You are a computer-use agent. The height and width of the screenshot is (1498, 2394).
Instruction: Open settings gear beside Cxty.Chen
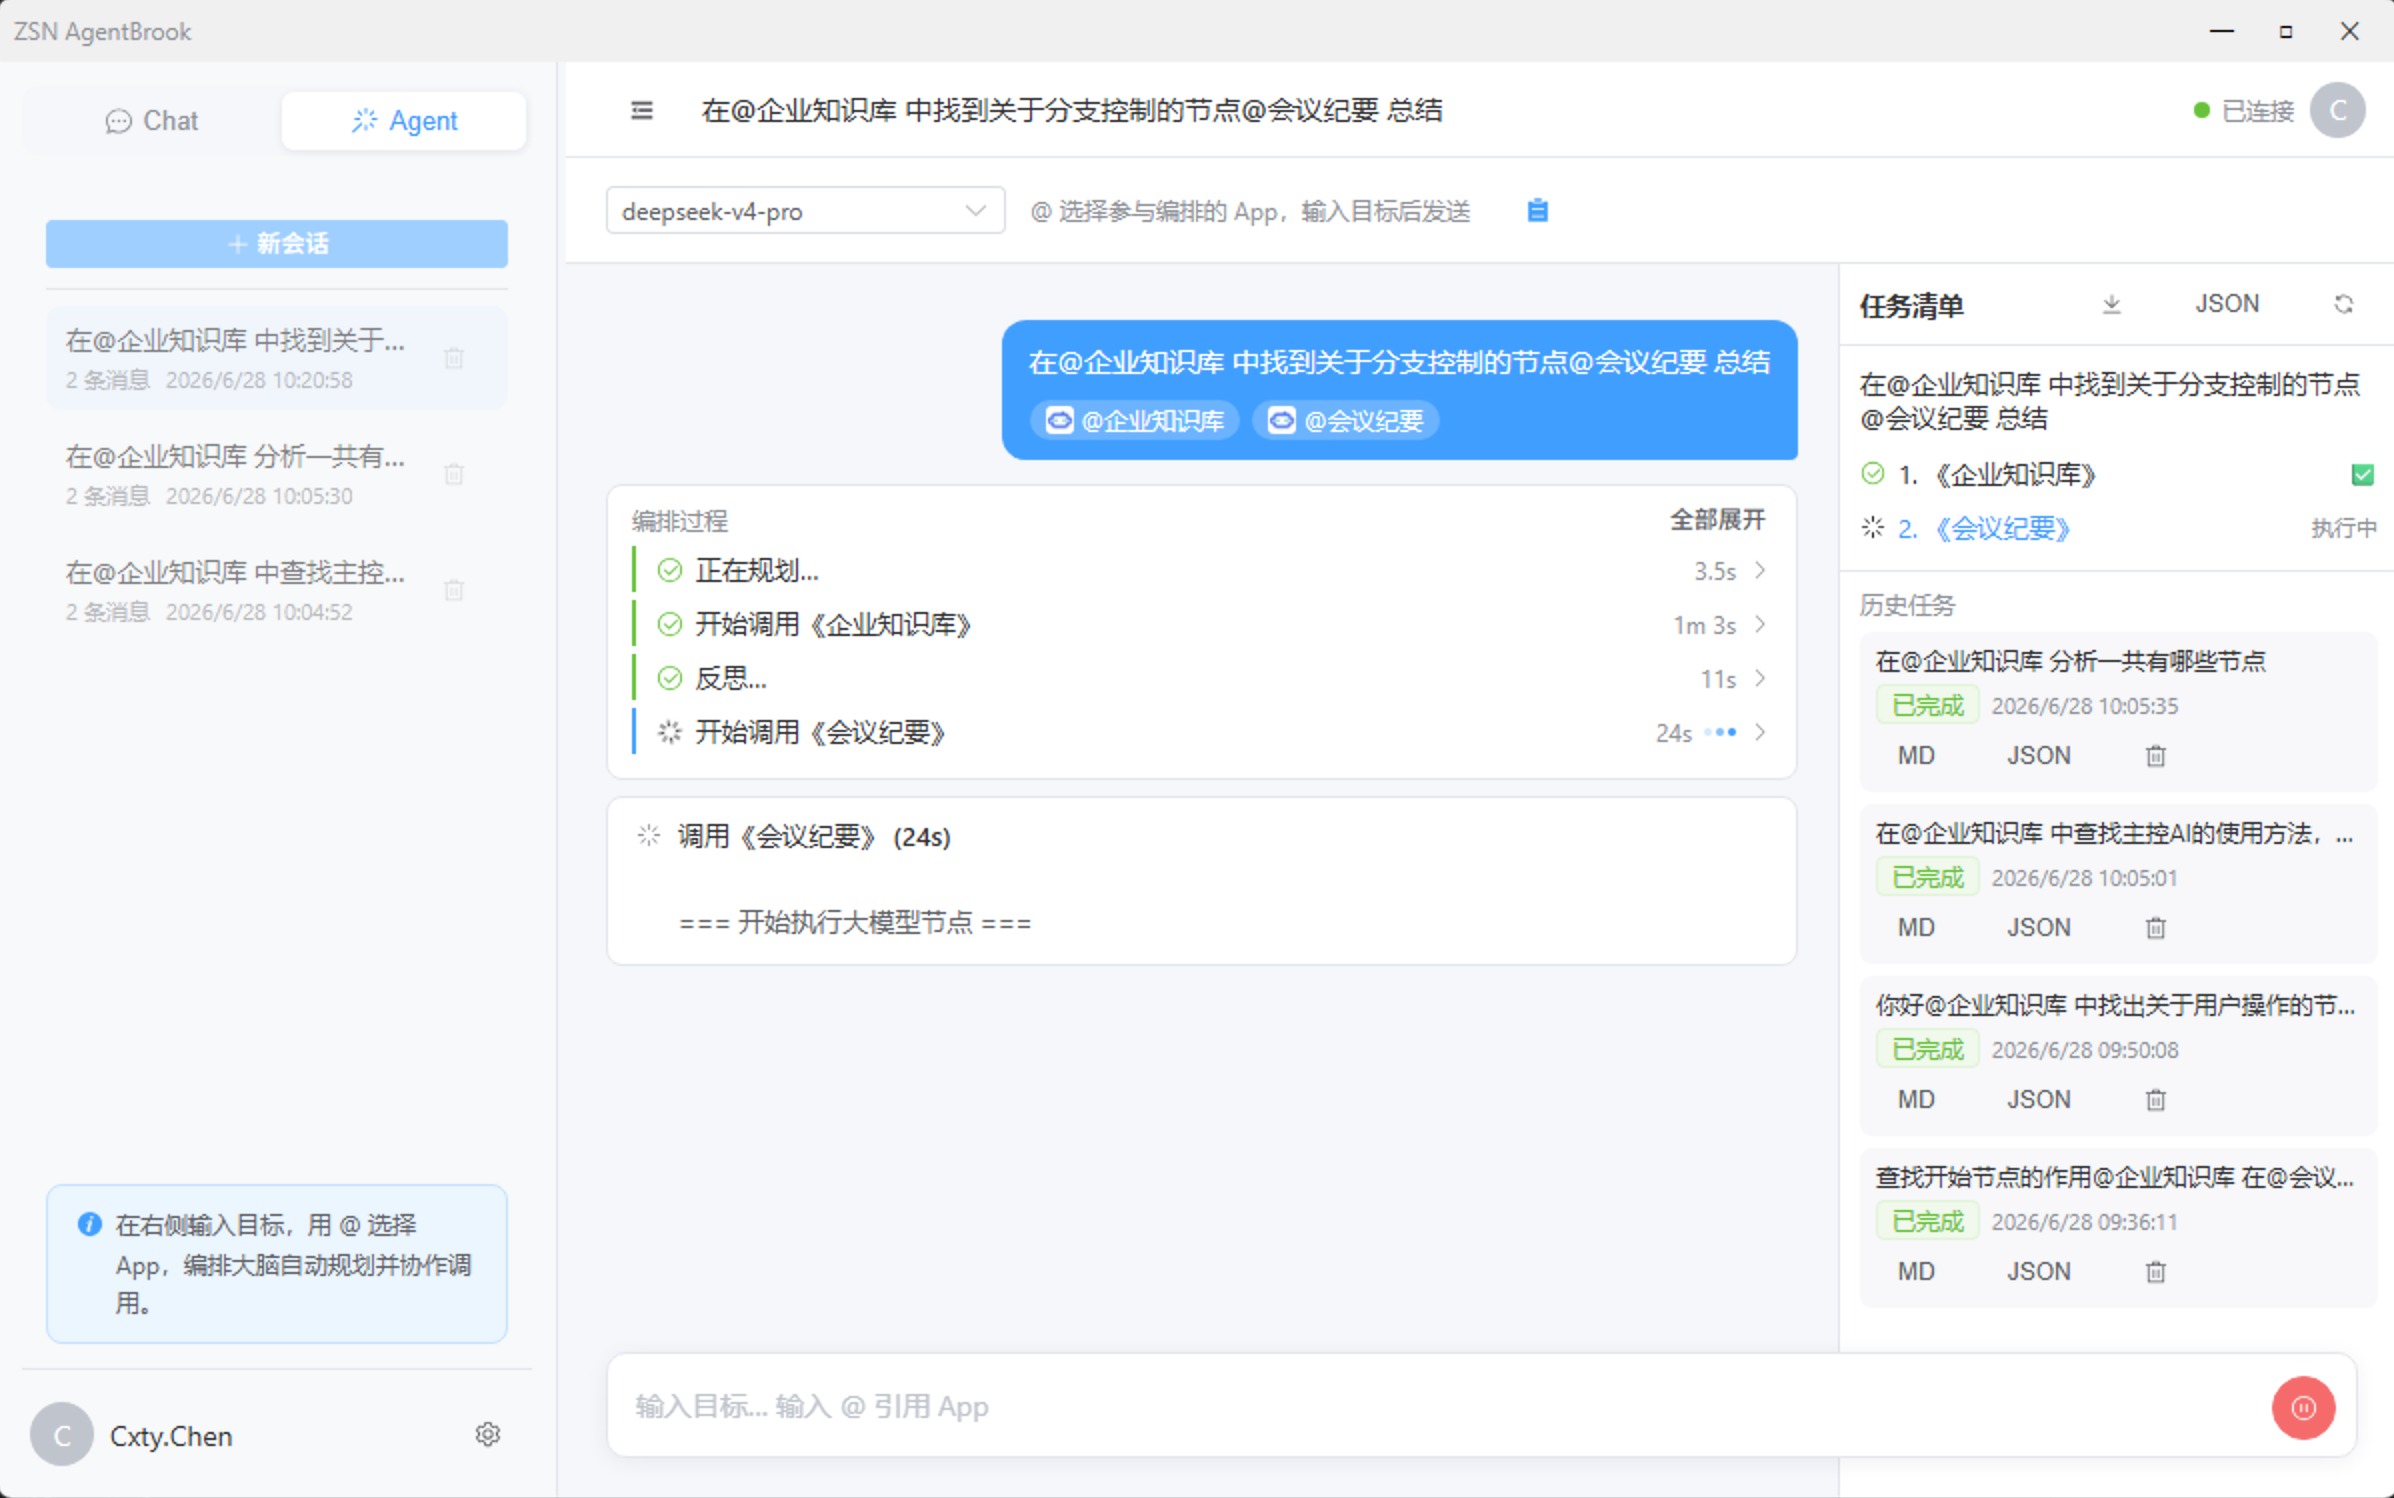487,1434
